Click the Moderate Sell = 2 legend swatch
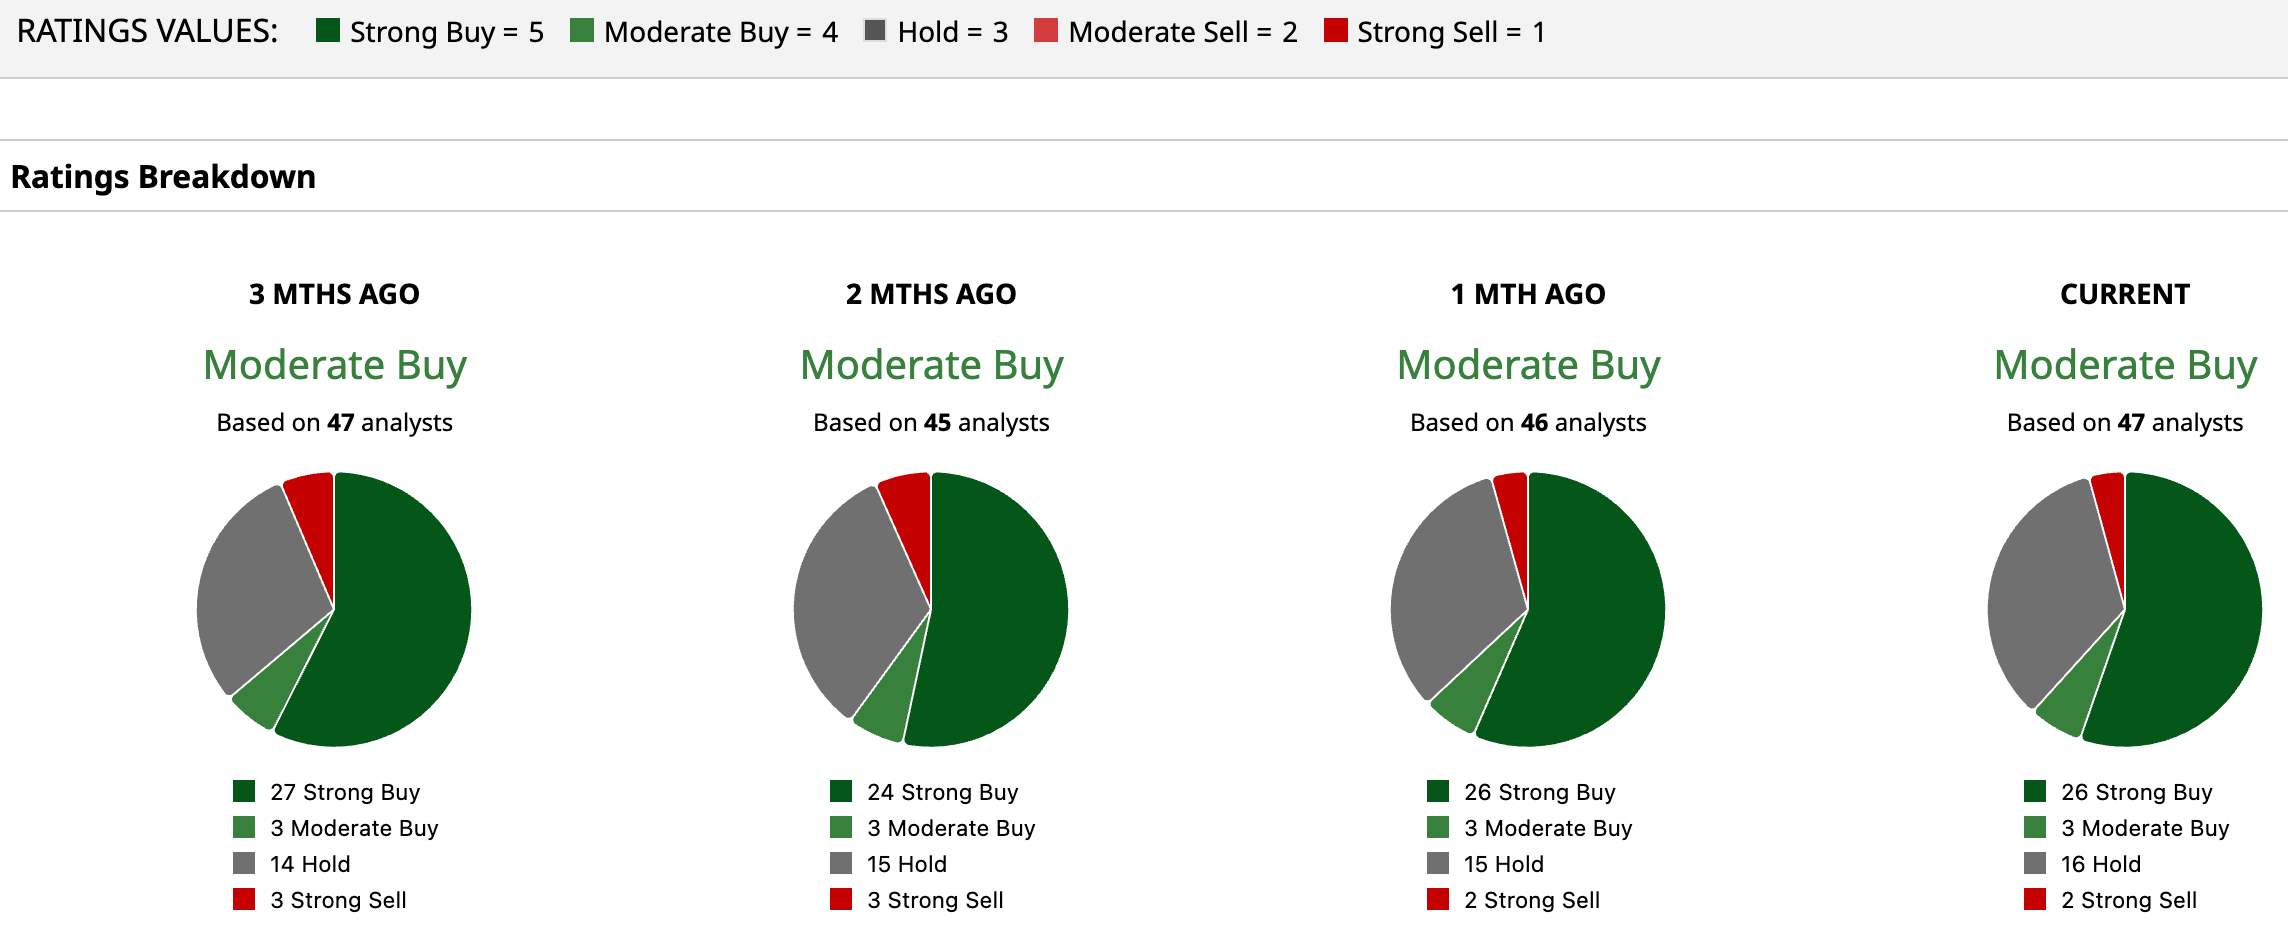The height and width of the screenshot is (938, 2288). [x=1045, y=30]
